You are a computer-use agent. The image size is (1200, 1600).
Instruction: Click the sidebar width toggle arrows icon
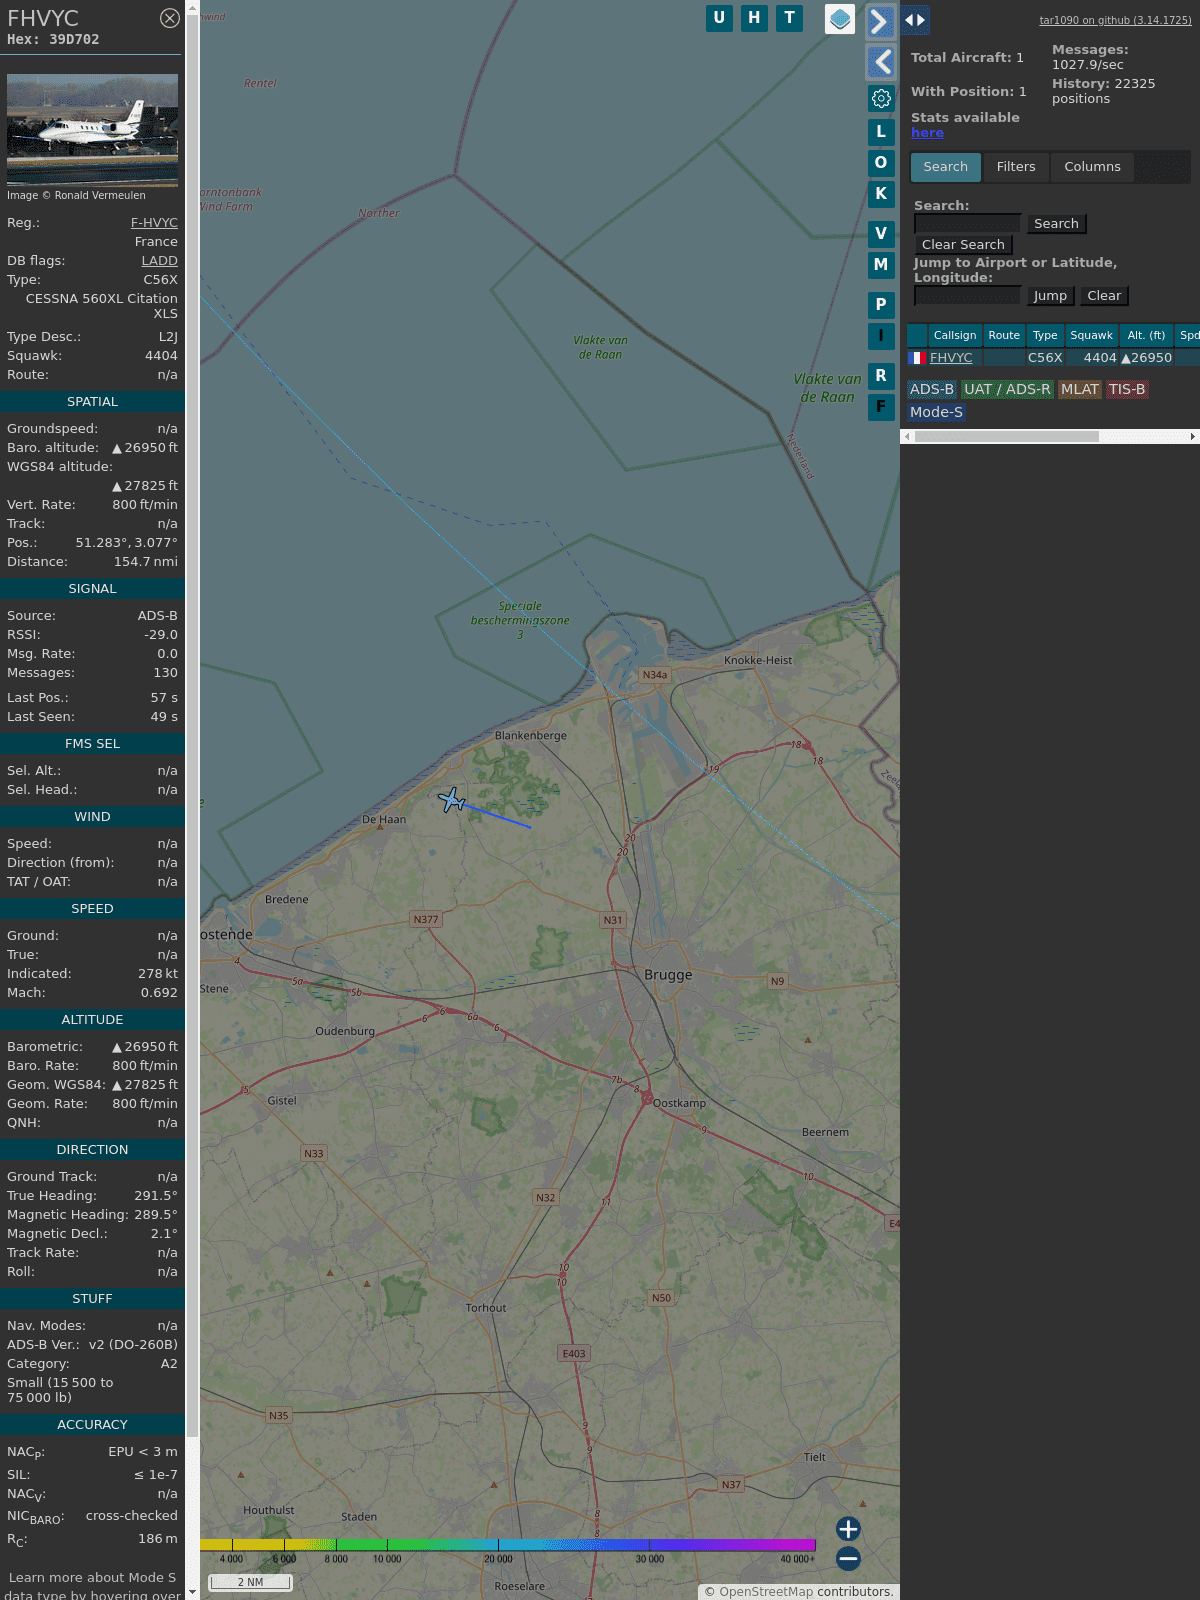point(915,20)
